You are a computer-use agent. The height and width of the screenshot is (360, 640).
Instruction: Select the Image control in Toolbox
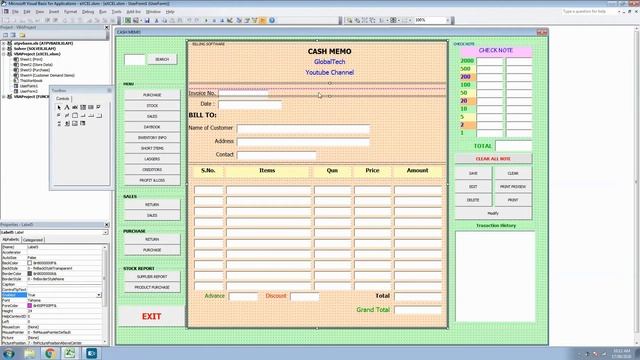point(75,123)
